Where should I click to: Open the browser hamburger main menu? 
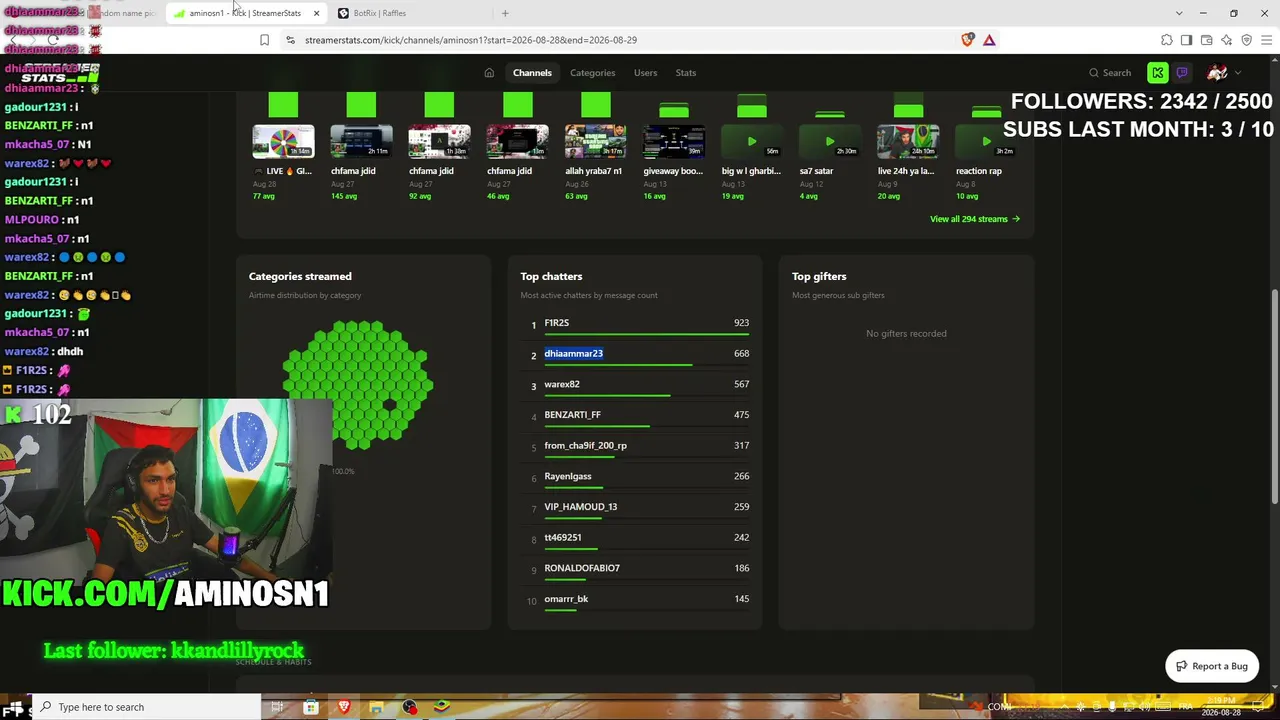click(1266, 40)
